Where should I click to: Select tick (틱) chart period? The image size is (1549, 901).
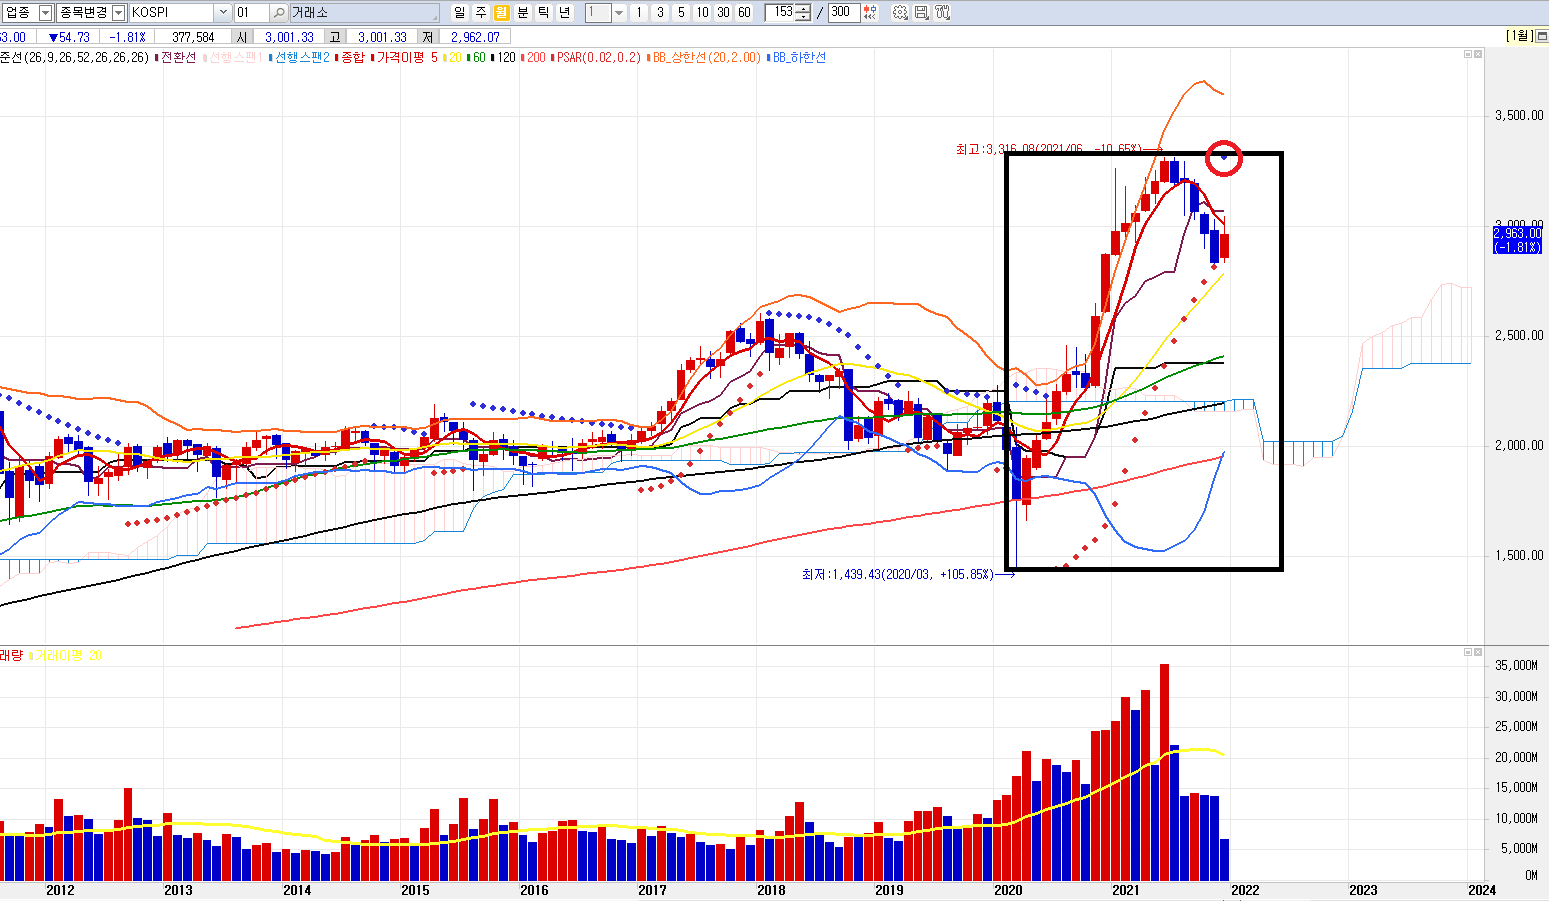click(543, 13)
